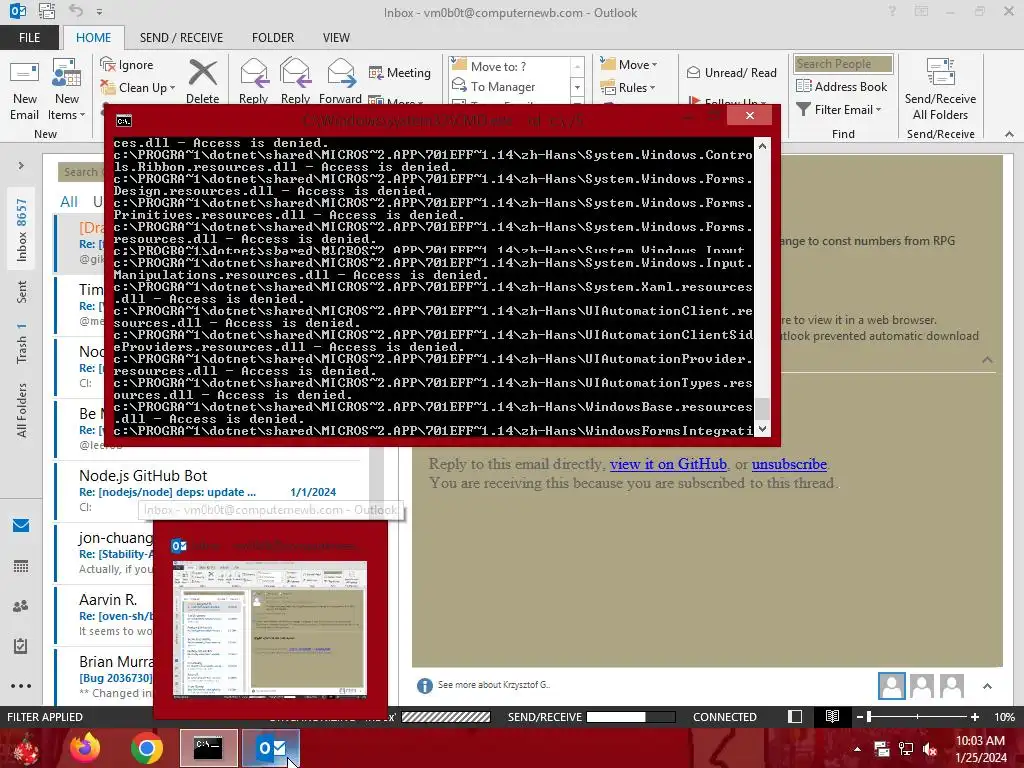Select the HOME ribbon tab
Viewport: 1024px width, 768px height.
point(93,37)
